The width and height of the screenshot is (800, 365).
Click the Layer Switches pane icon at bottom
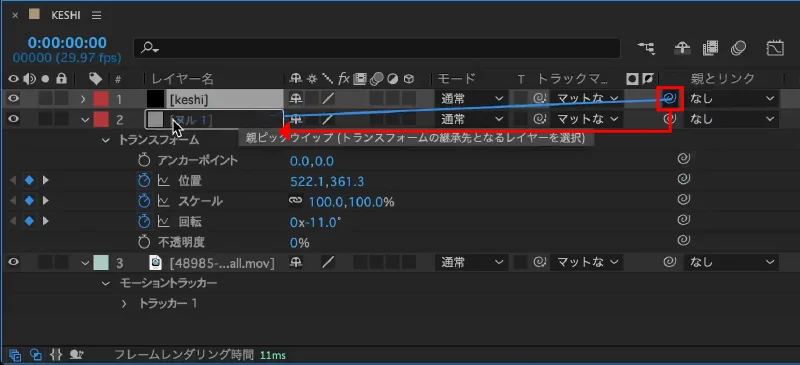coord(15,354)
